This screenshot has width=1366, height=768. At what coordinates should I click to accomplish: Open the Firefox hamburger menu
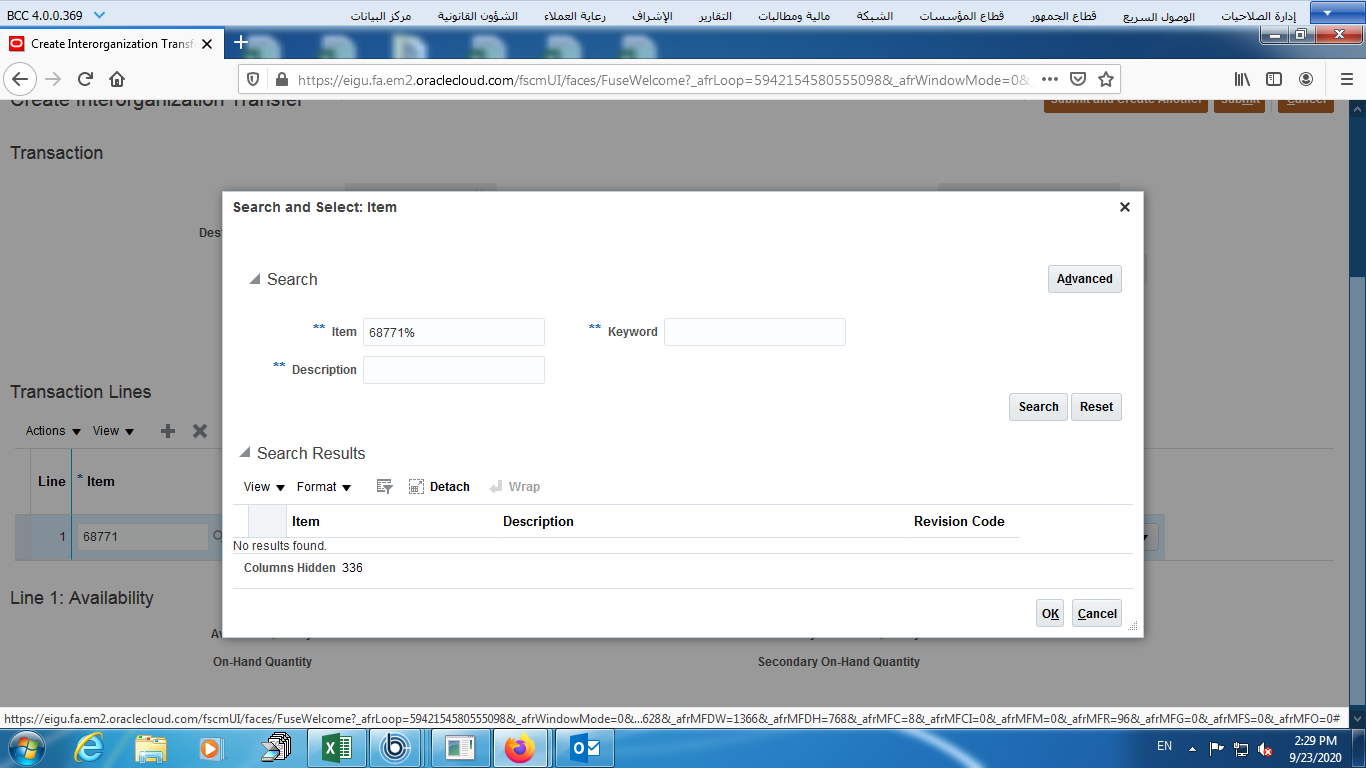1346,79
